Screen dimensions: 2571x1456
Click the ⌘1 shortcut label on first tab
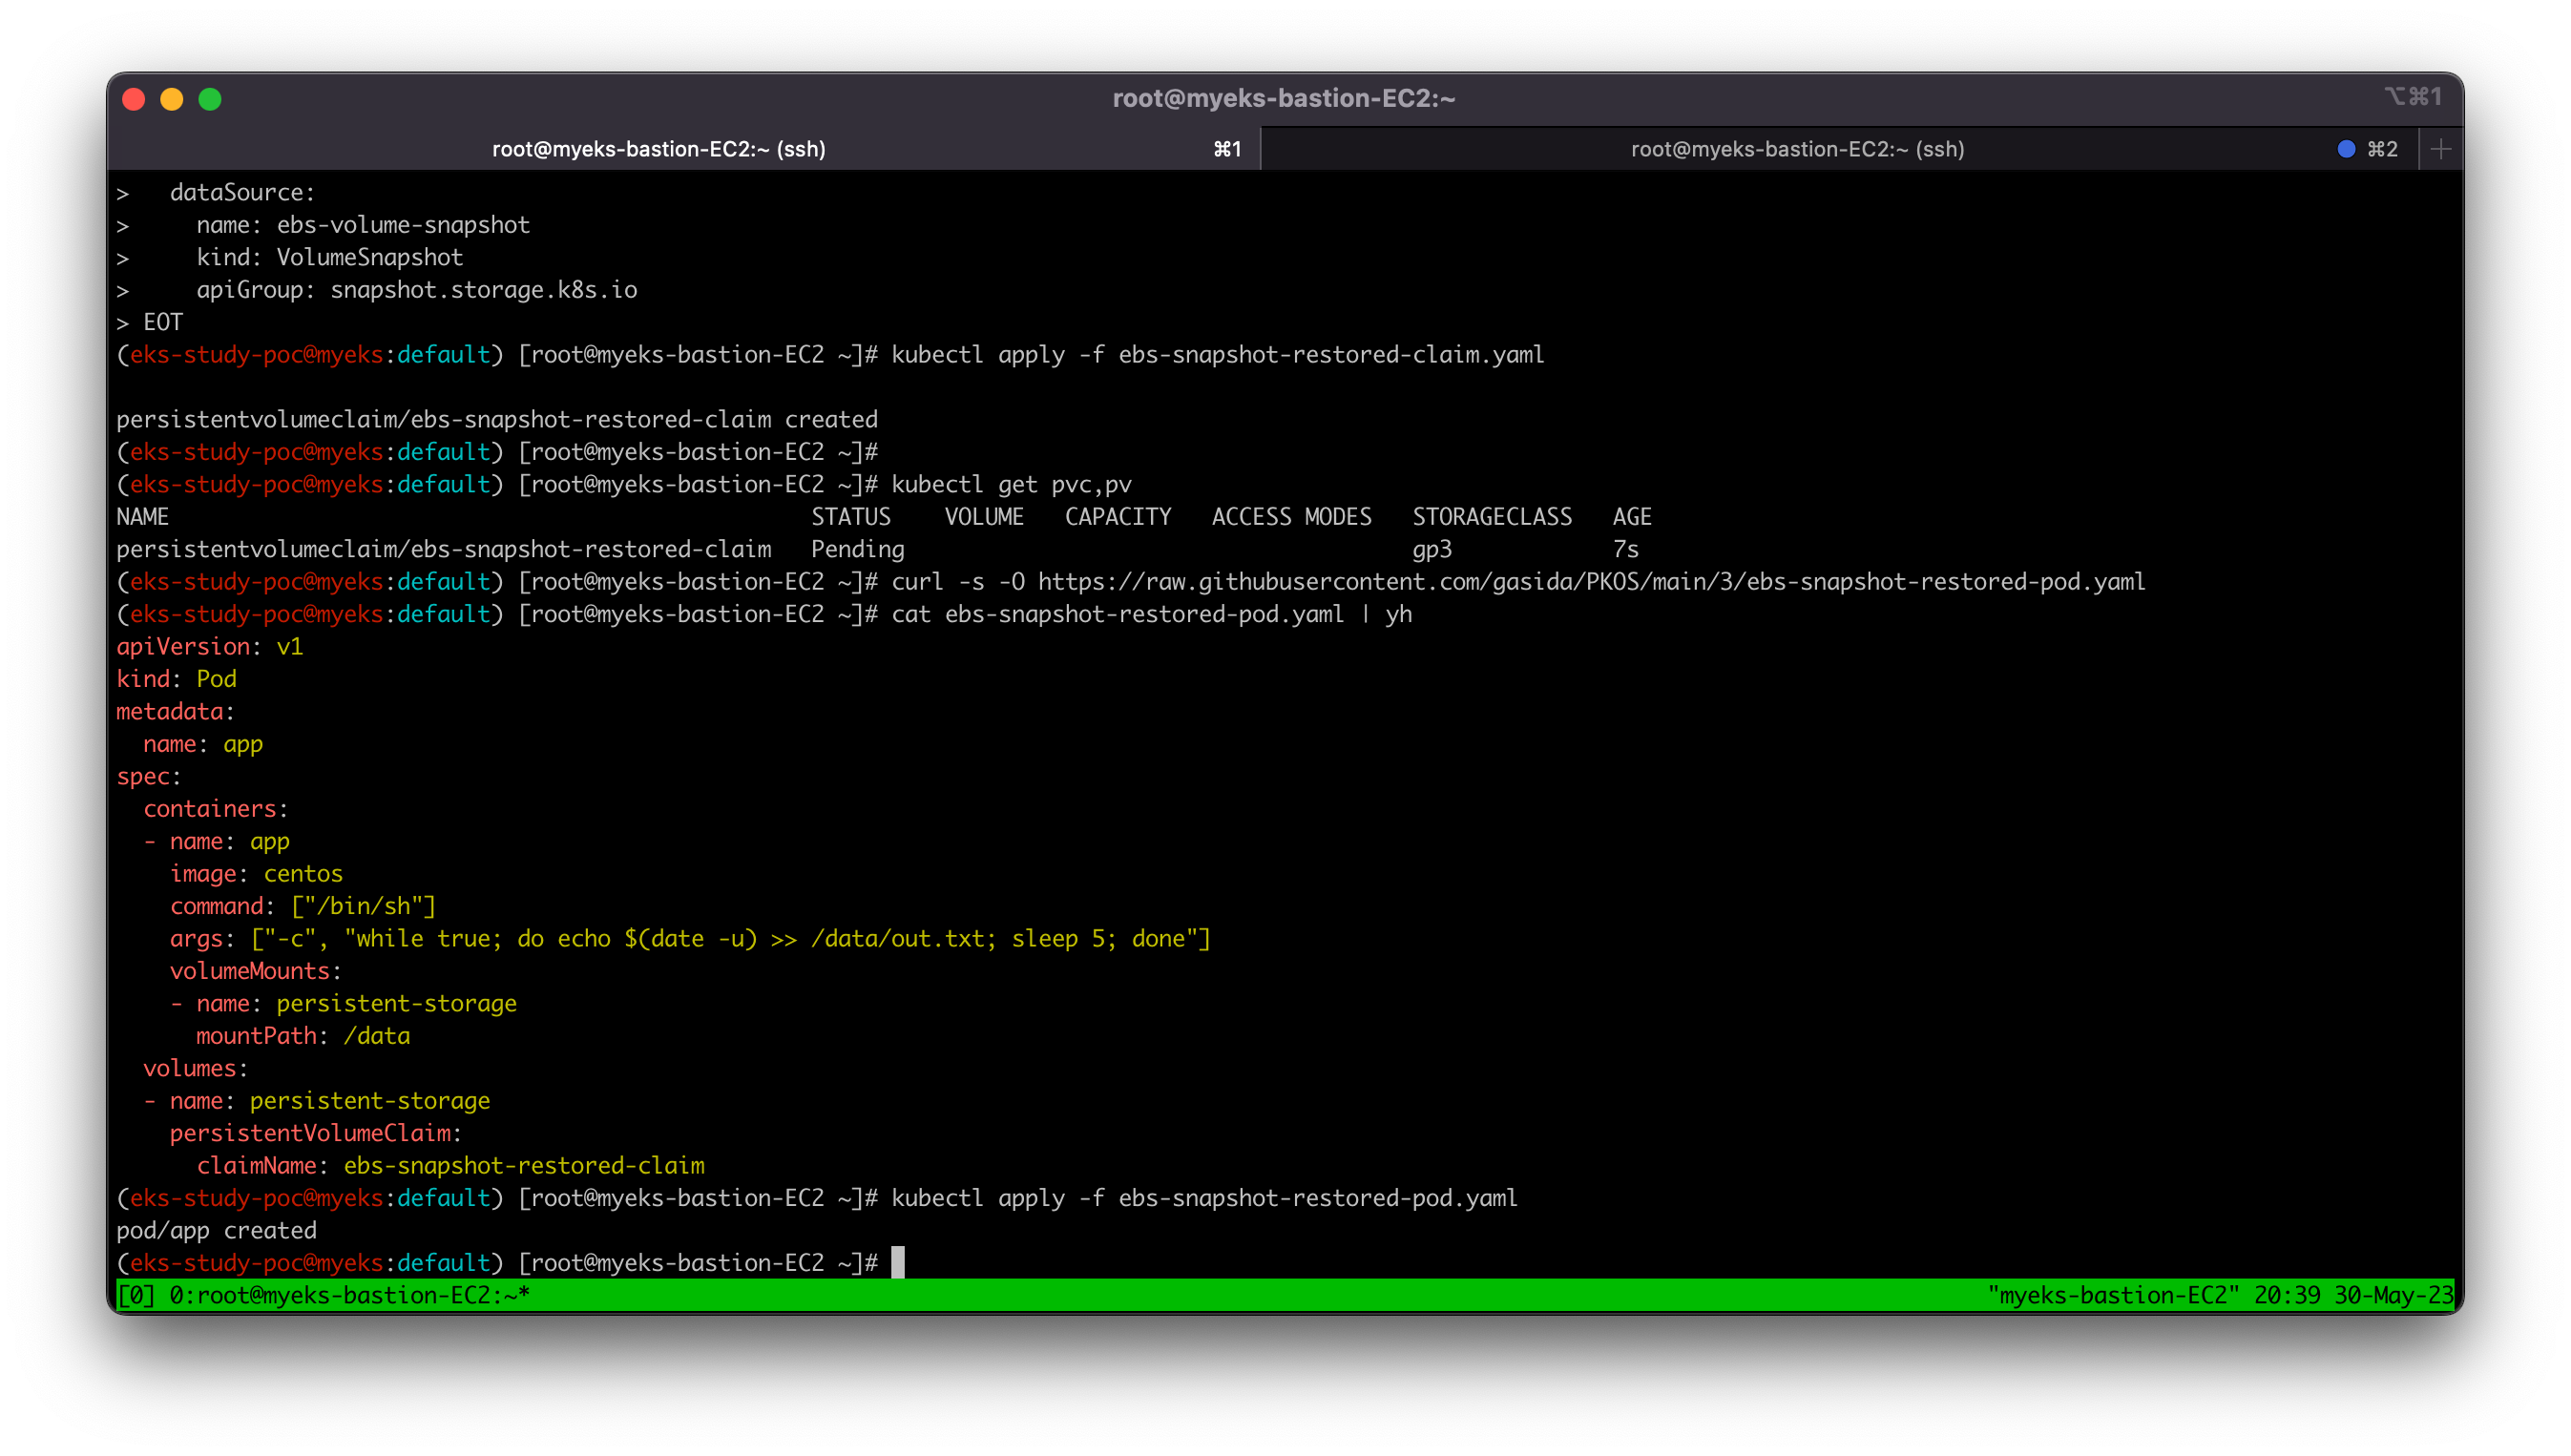pyautogui.click(x=1227, y=149)
